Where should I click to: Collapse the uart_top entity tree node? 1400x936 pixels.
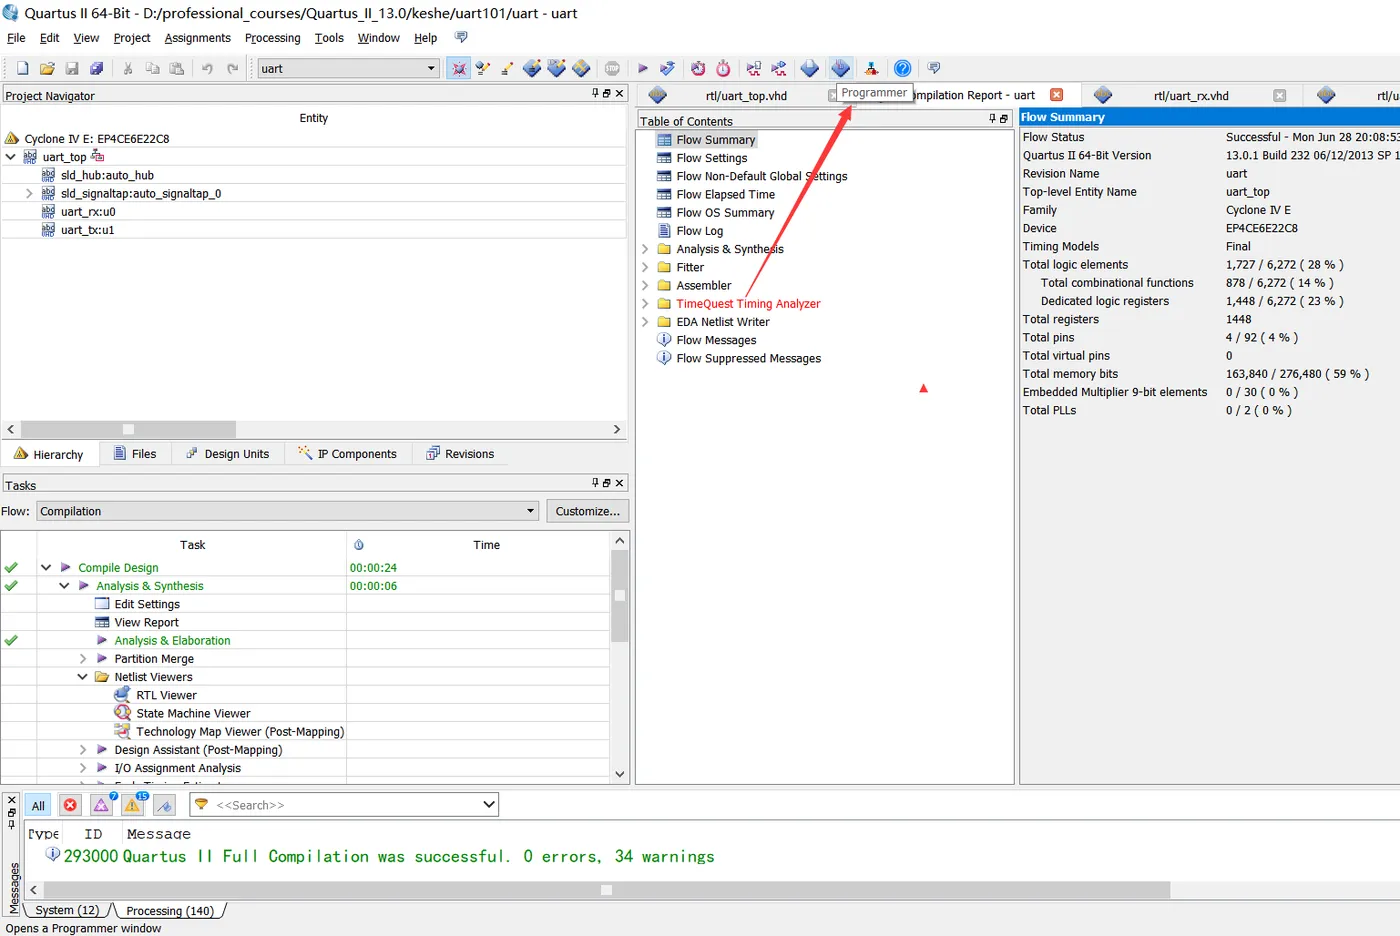tap(11, 157)
